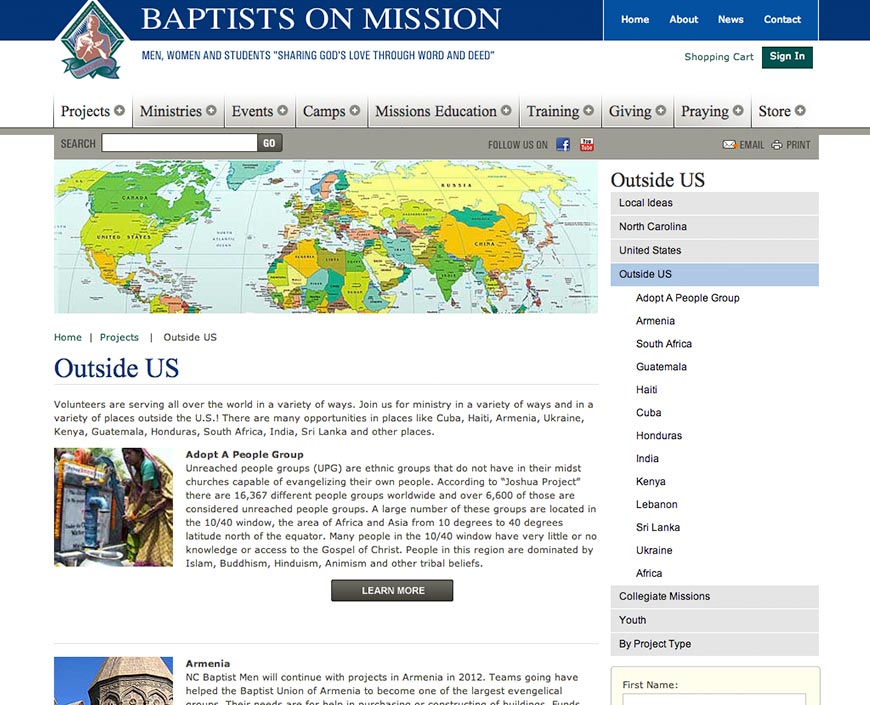870x705 pixels.
Task: Expand the Ministries menu plus icon
Action: tap(211, 110)
